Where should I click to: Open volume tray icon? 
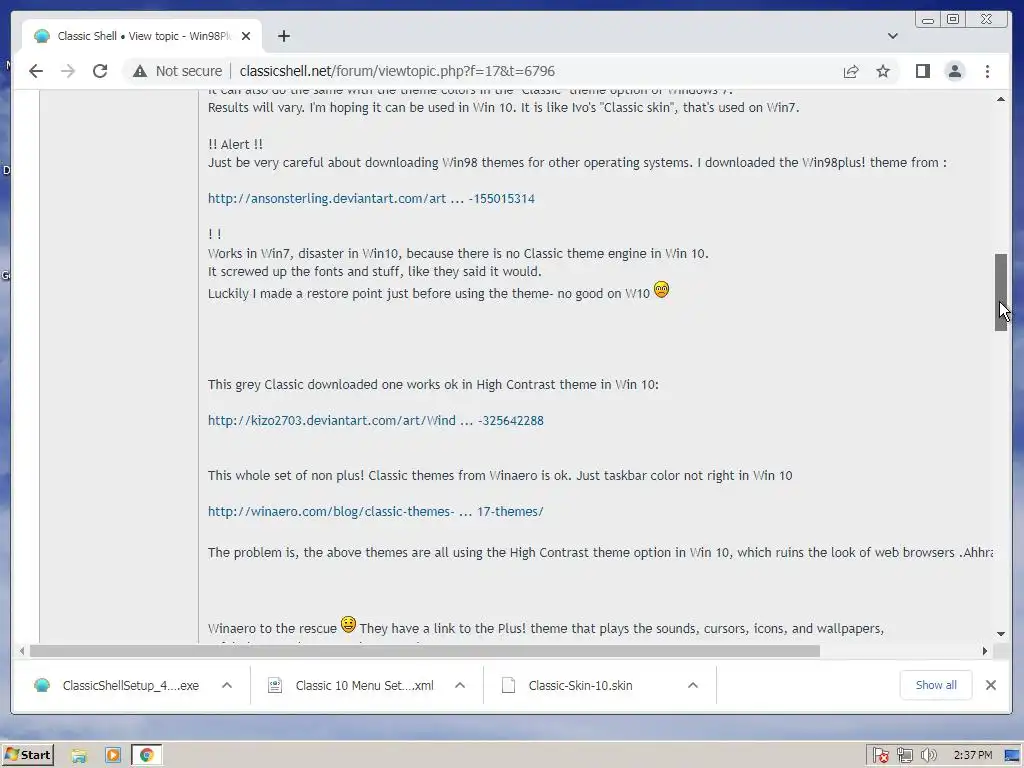pos(928,756)
